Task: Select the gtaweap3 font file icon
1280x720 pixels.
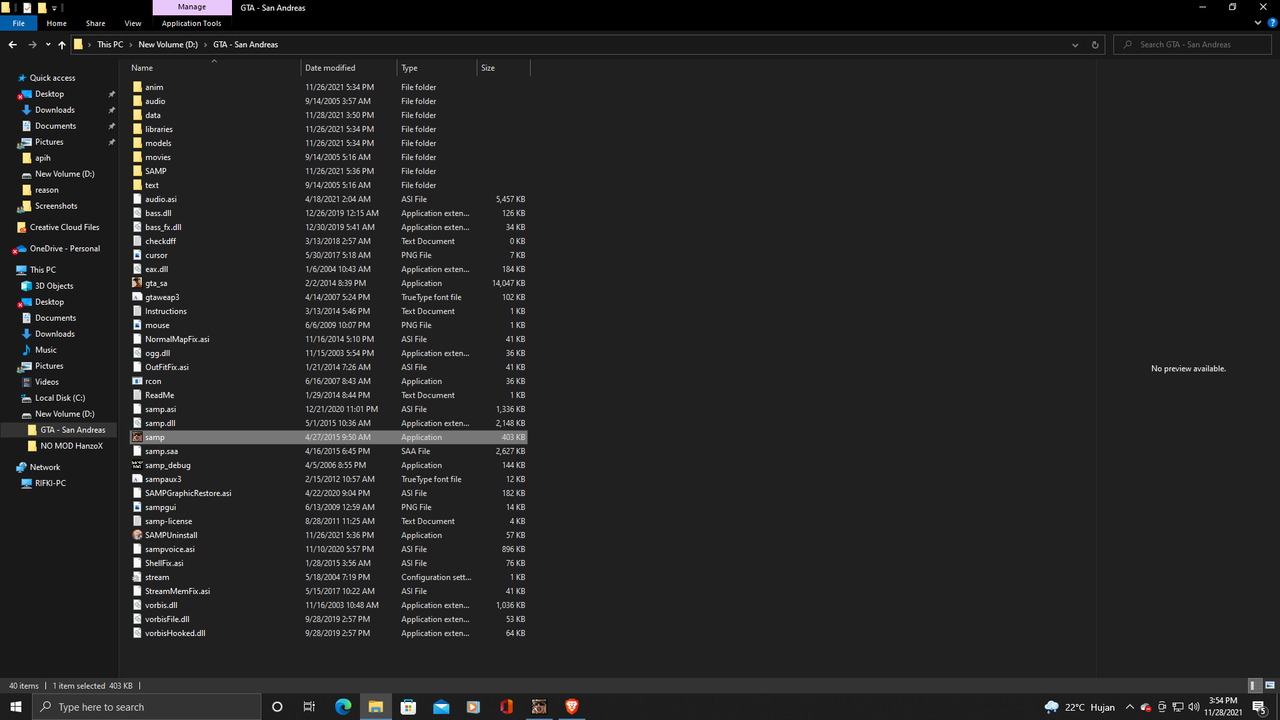Action: [137, 297]
